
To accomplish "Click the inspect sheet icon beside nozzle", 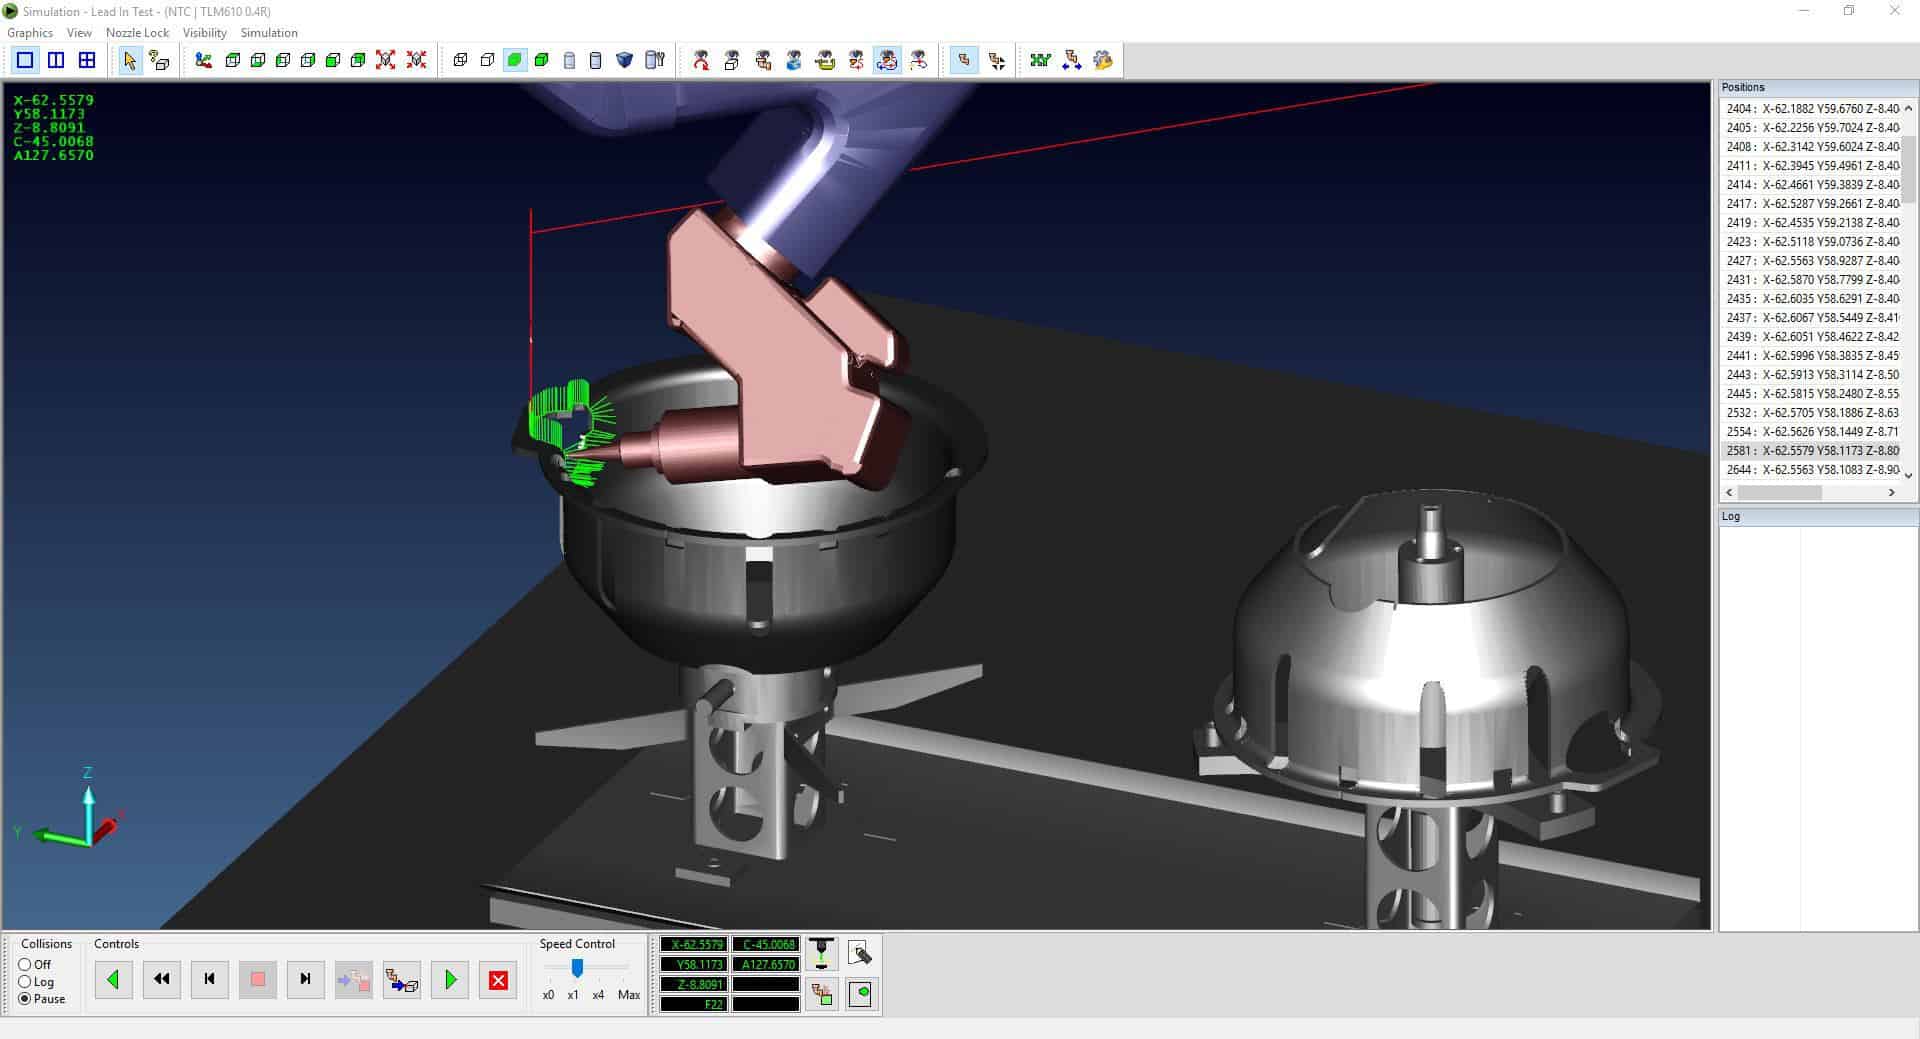I will click(860, 953).
